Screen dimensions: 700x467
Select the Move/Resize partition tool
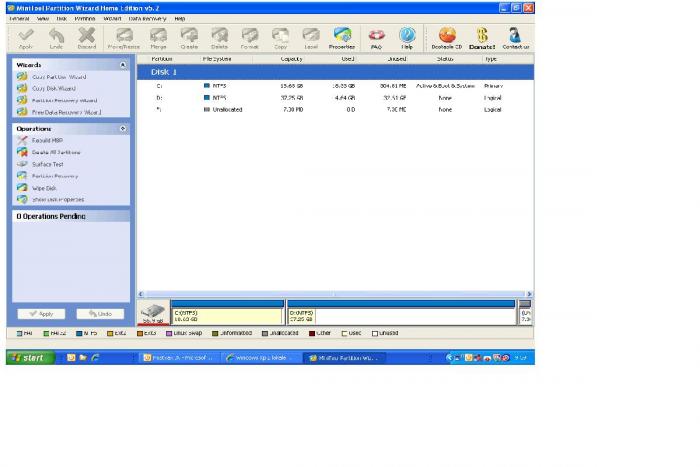124,38
